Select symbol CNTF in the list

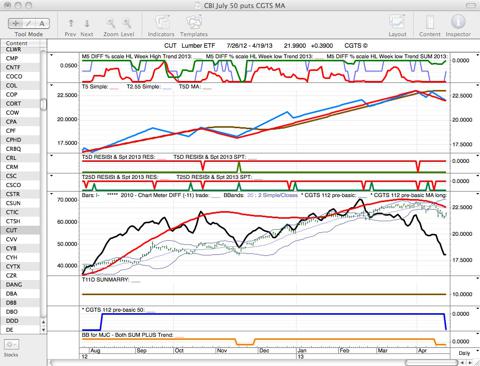20,67
